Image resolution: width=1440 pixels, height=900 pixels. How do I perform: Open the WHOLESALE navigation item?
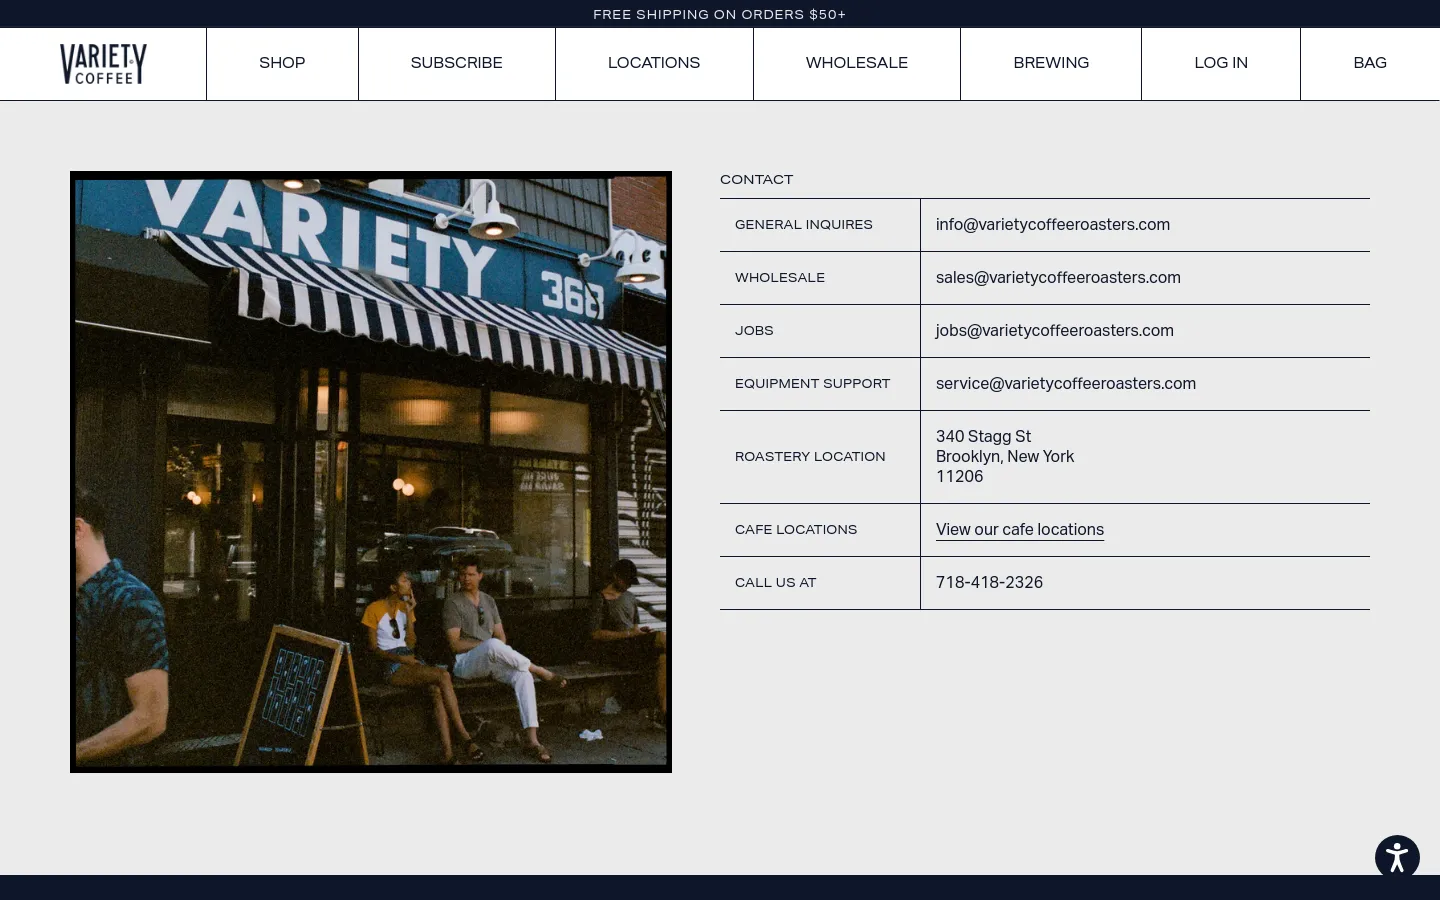pos(857,63)
